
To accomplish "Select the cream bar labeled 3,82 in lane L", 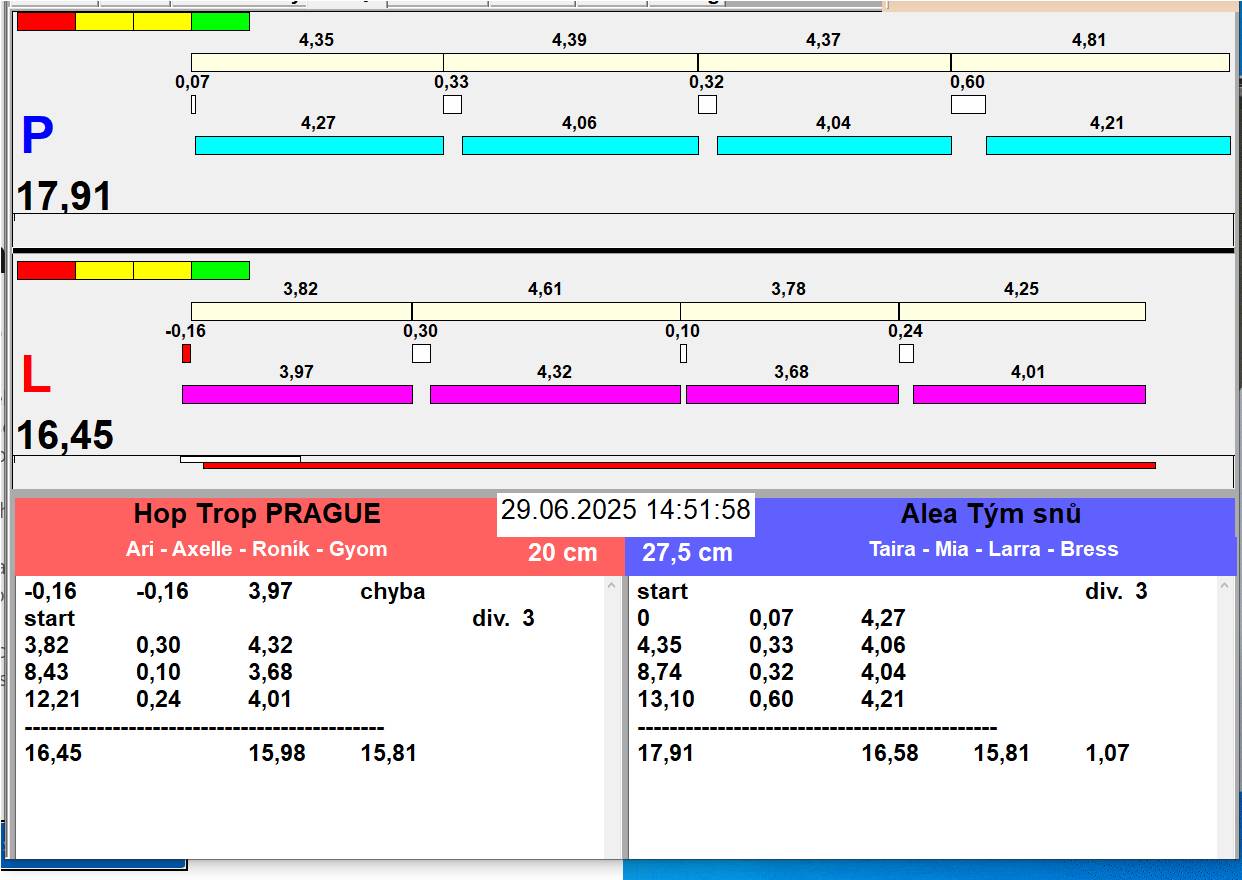I will pyautogui.click(x=301, y=311).
